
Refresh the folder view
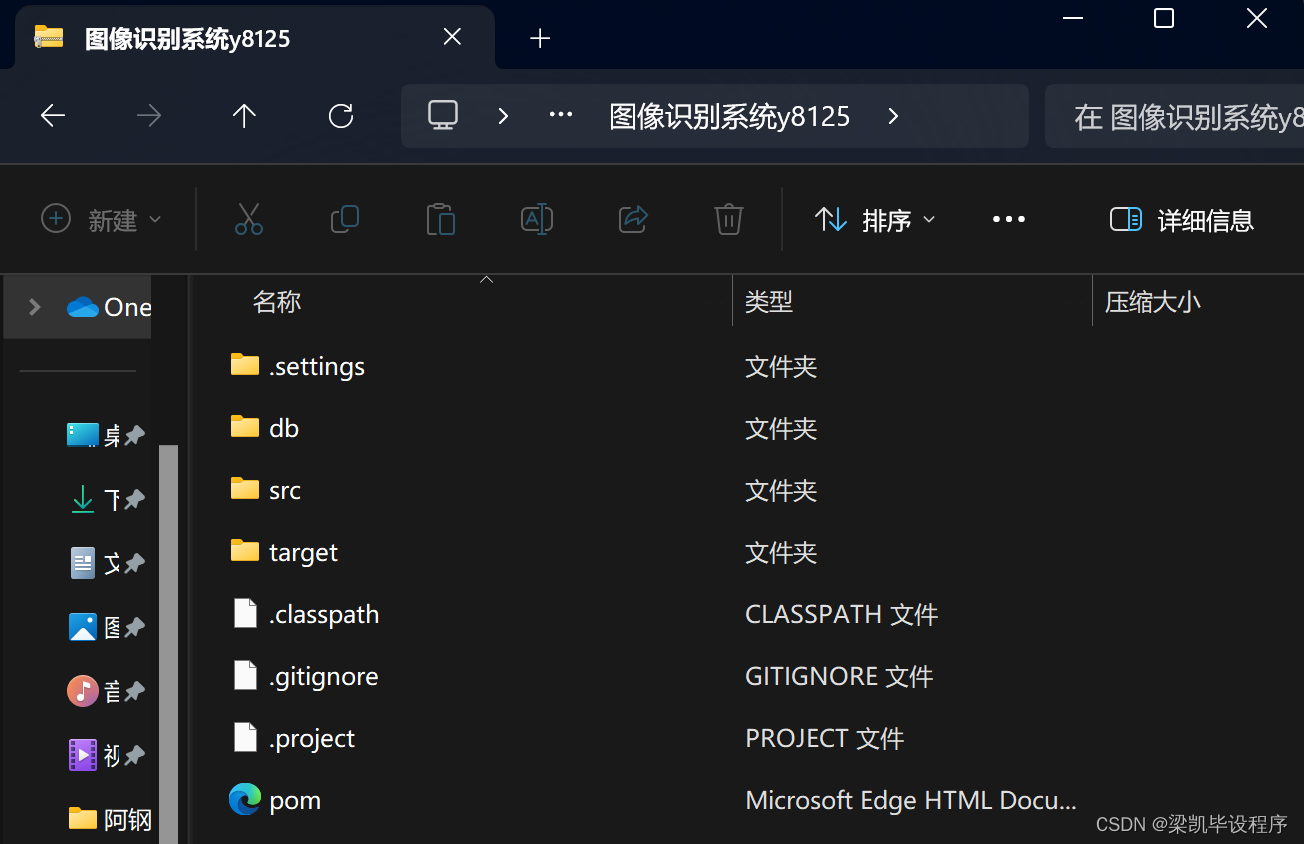[340, 115]
